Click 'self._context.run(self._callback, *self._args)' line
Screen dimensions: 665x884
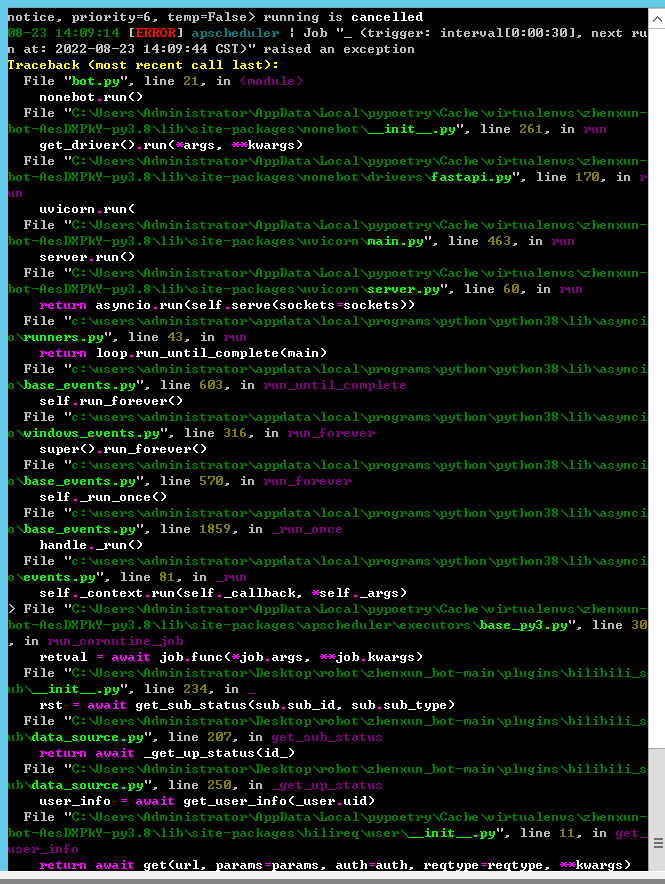click(223, 593)
